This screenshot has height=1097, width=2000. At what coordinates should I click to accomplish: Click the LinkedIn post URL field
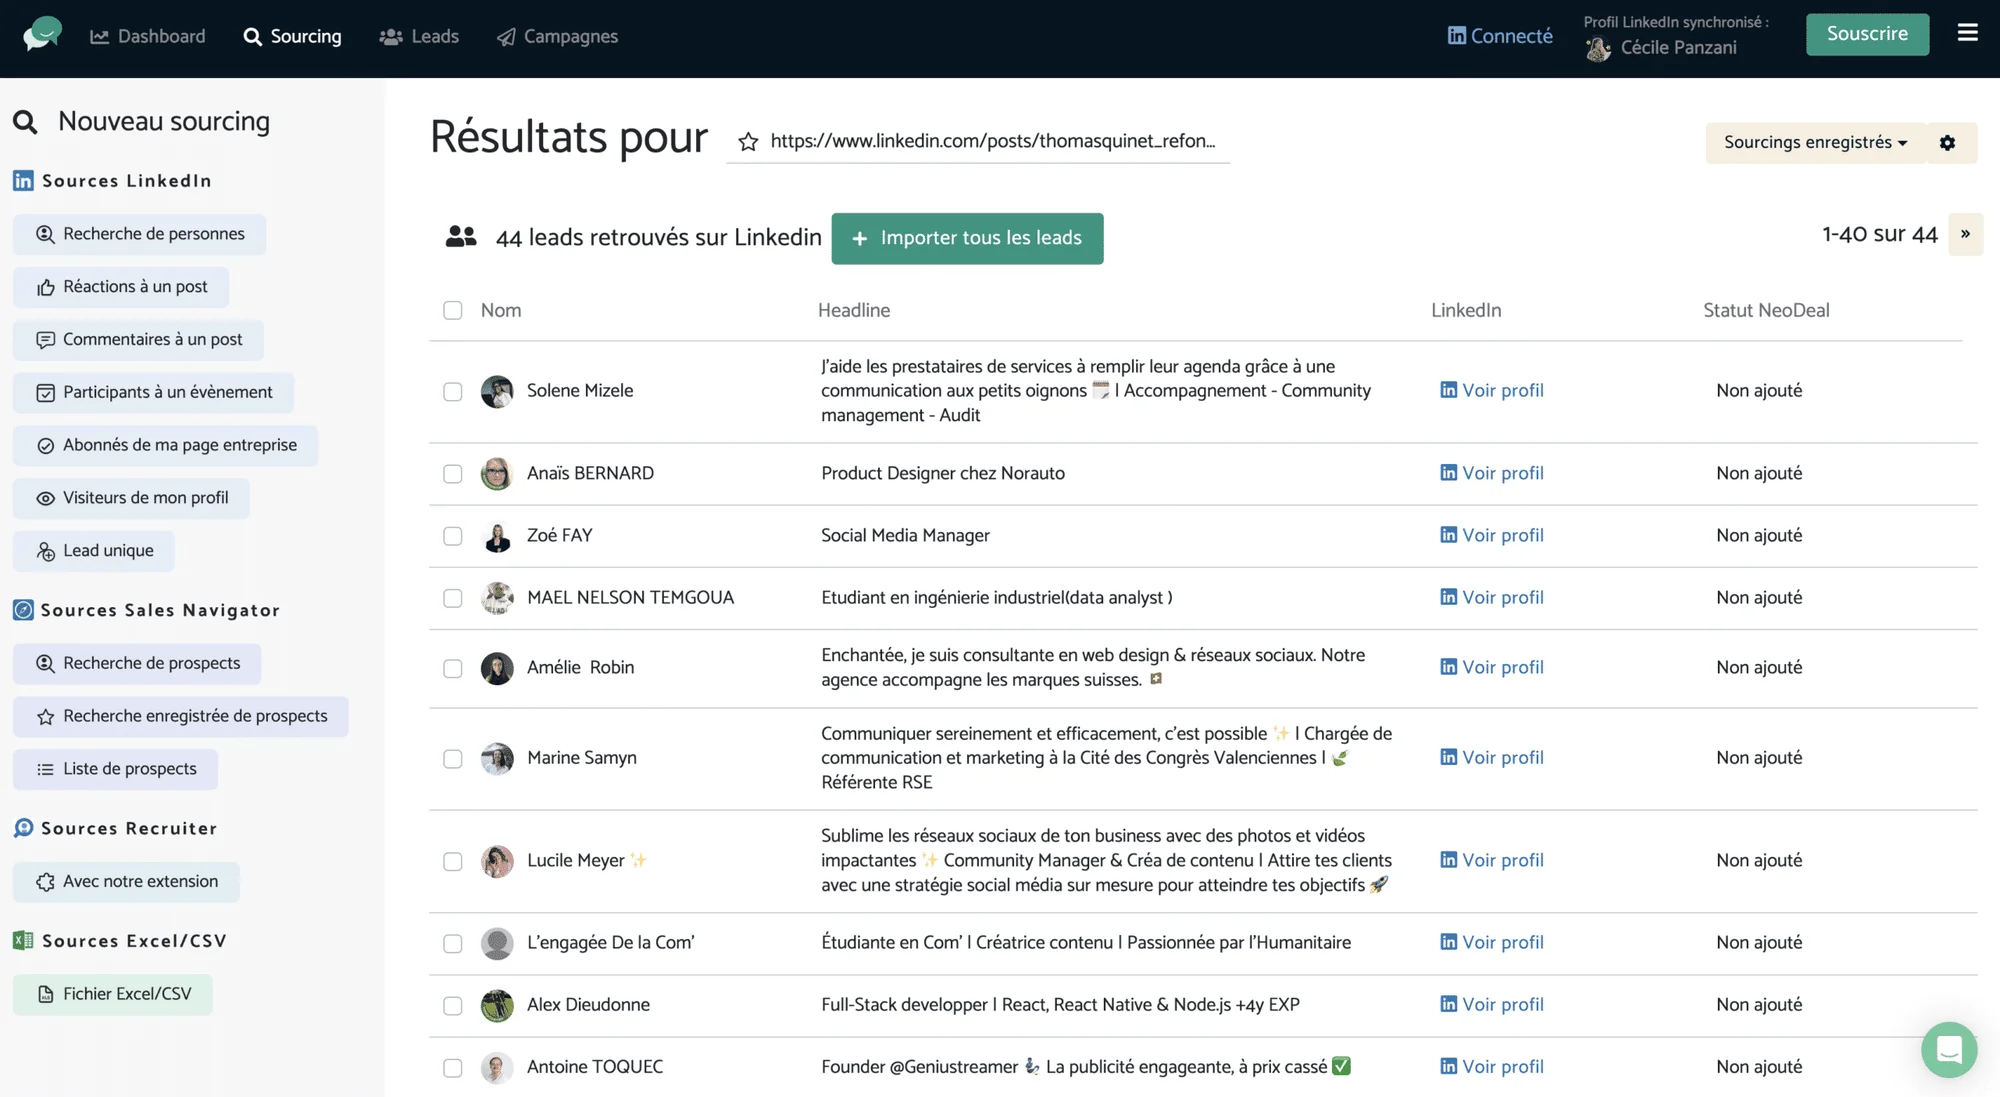click(993, 141)
